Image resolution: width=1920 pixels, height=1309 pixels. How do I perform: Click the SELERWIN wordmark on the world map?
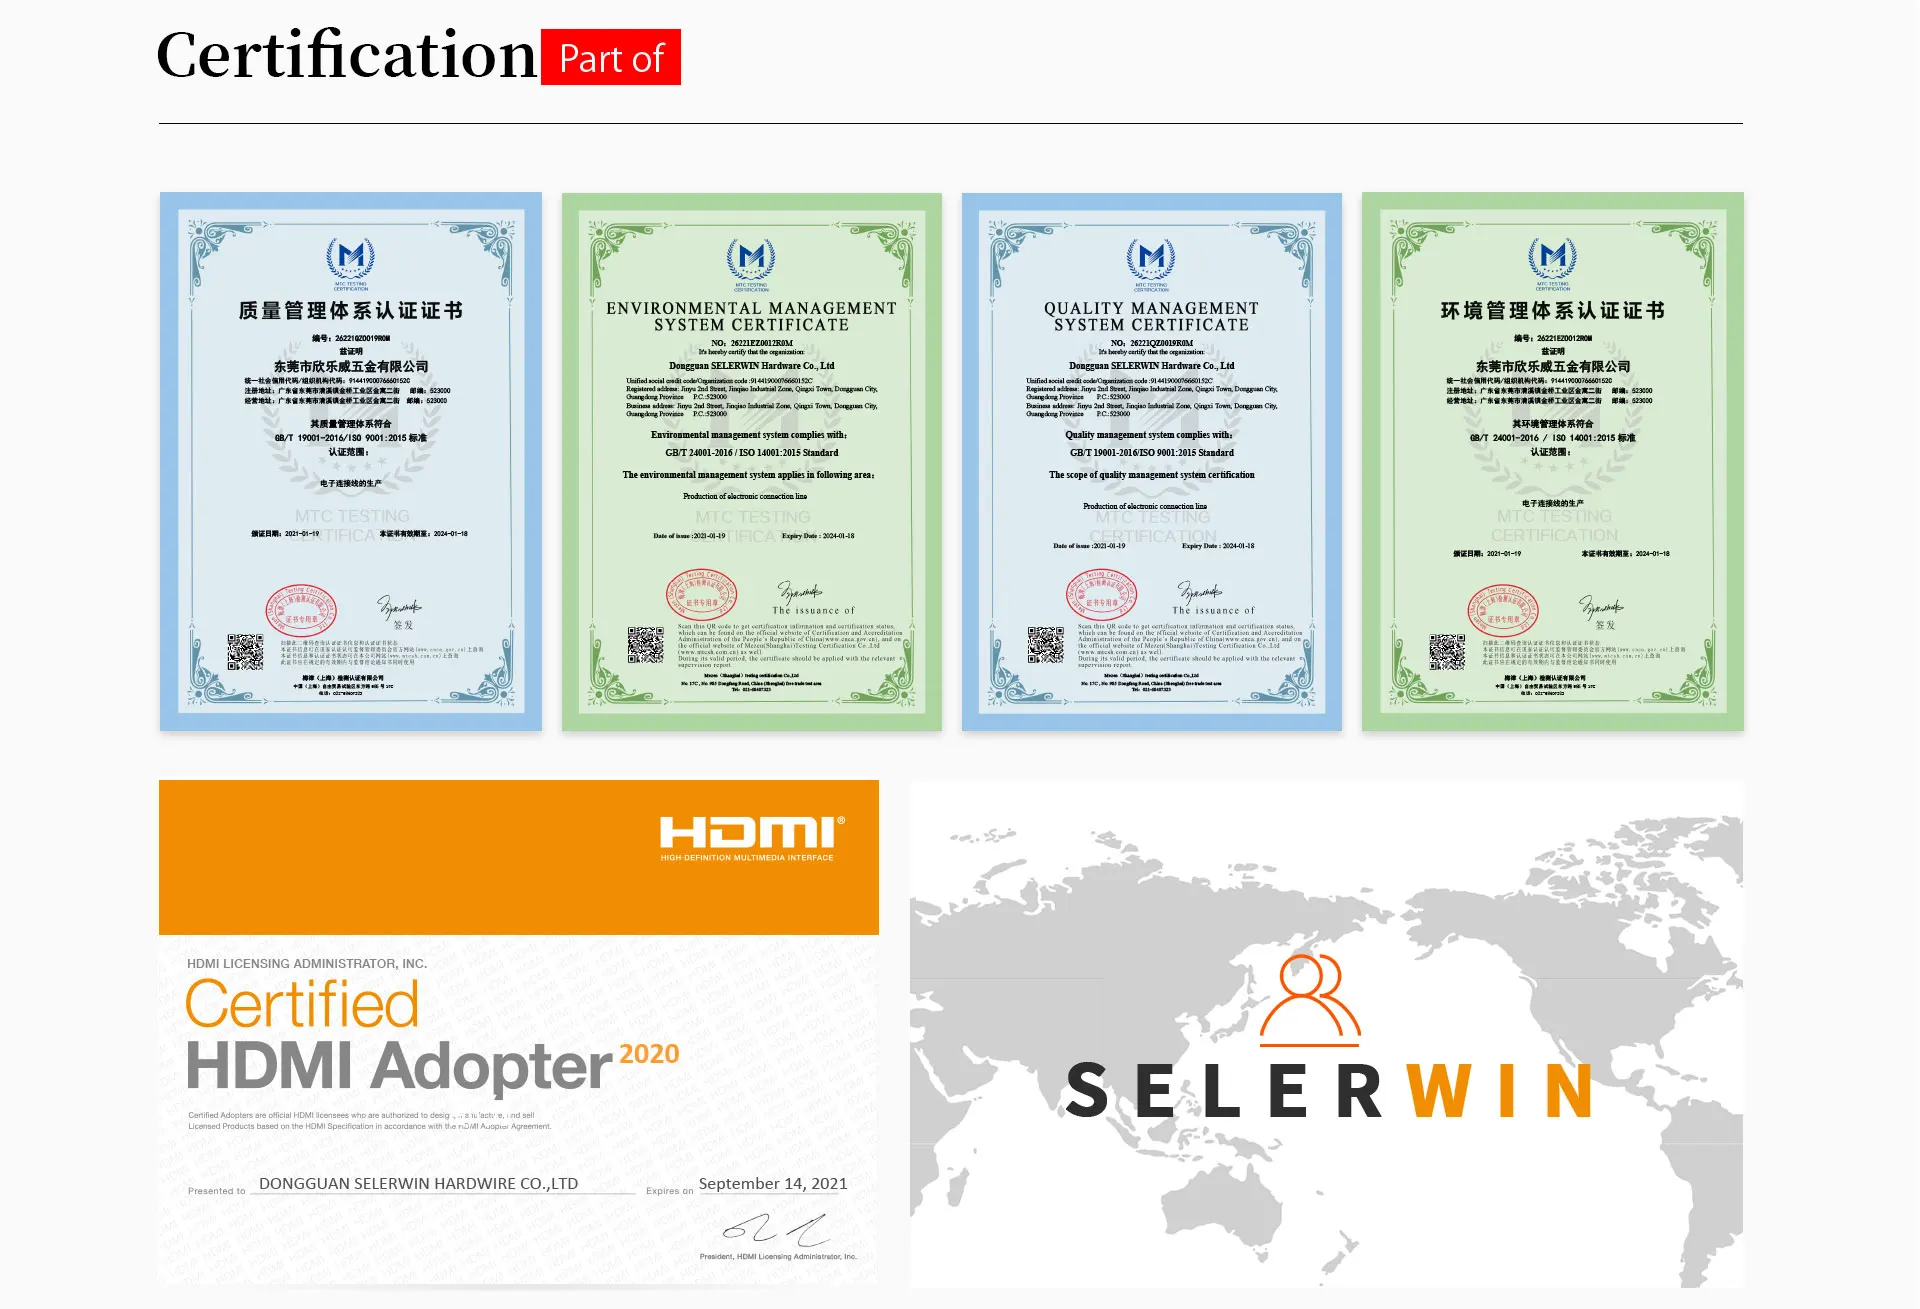[x=1329, y=1091]
